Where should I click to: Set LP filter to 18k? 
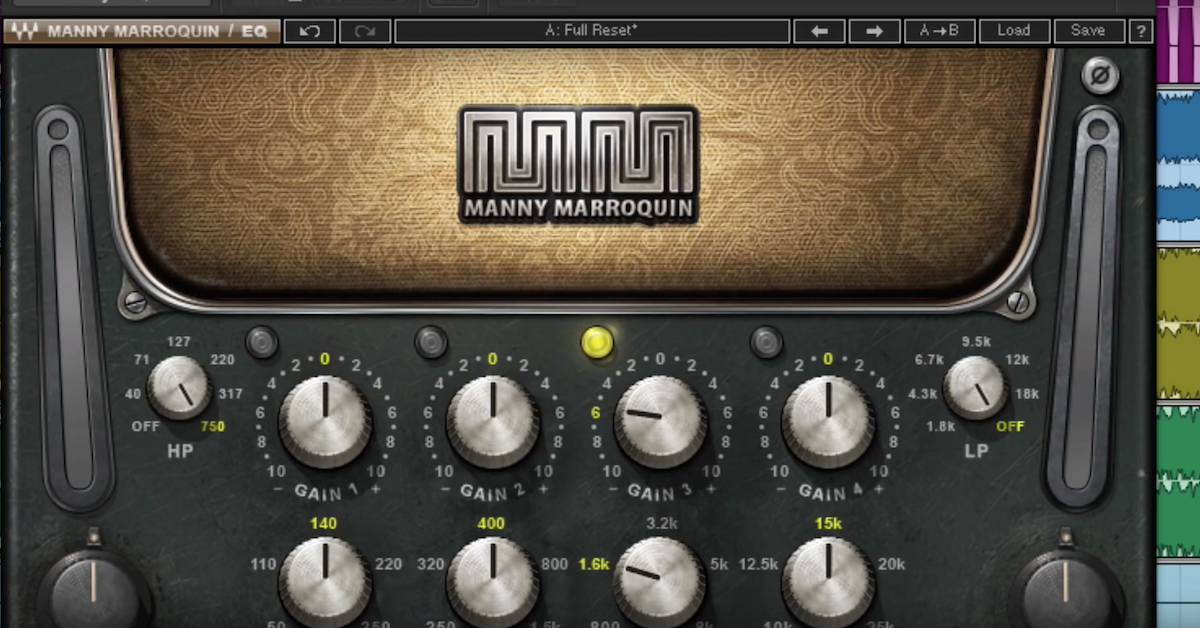1028,393
